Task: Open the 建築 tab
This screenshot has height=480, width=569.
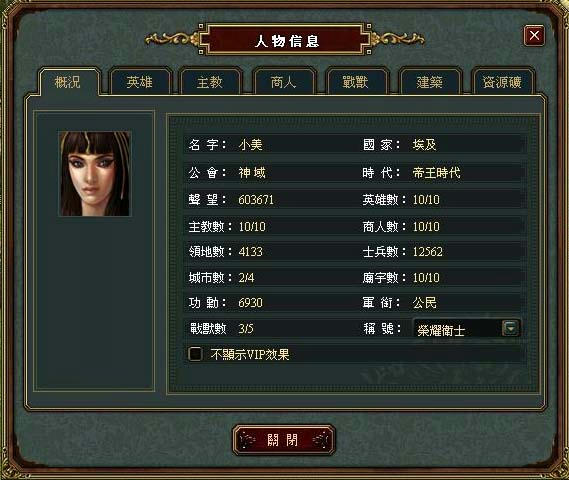Action: click(430, 82)
